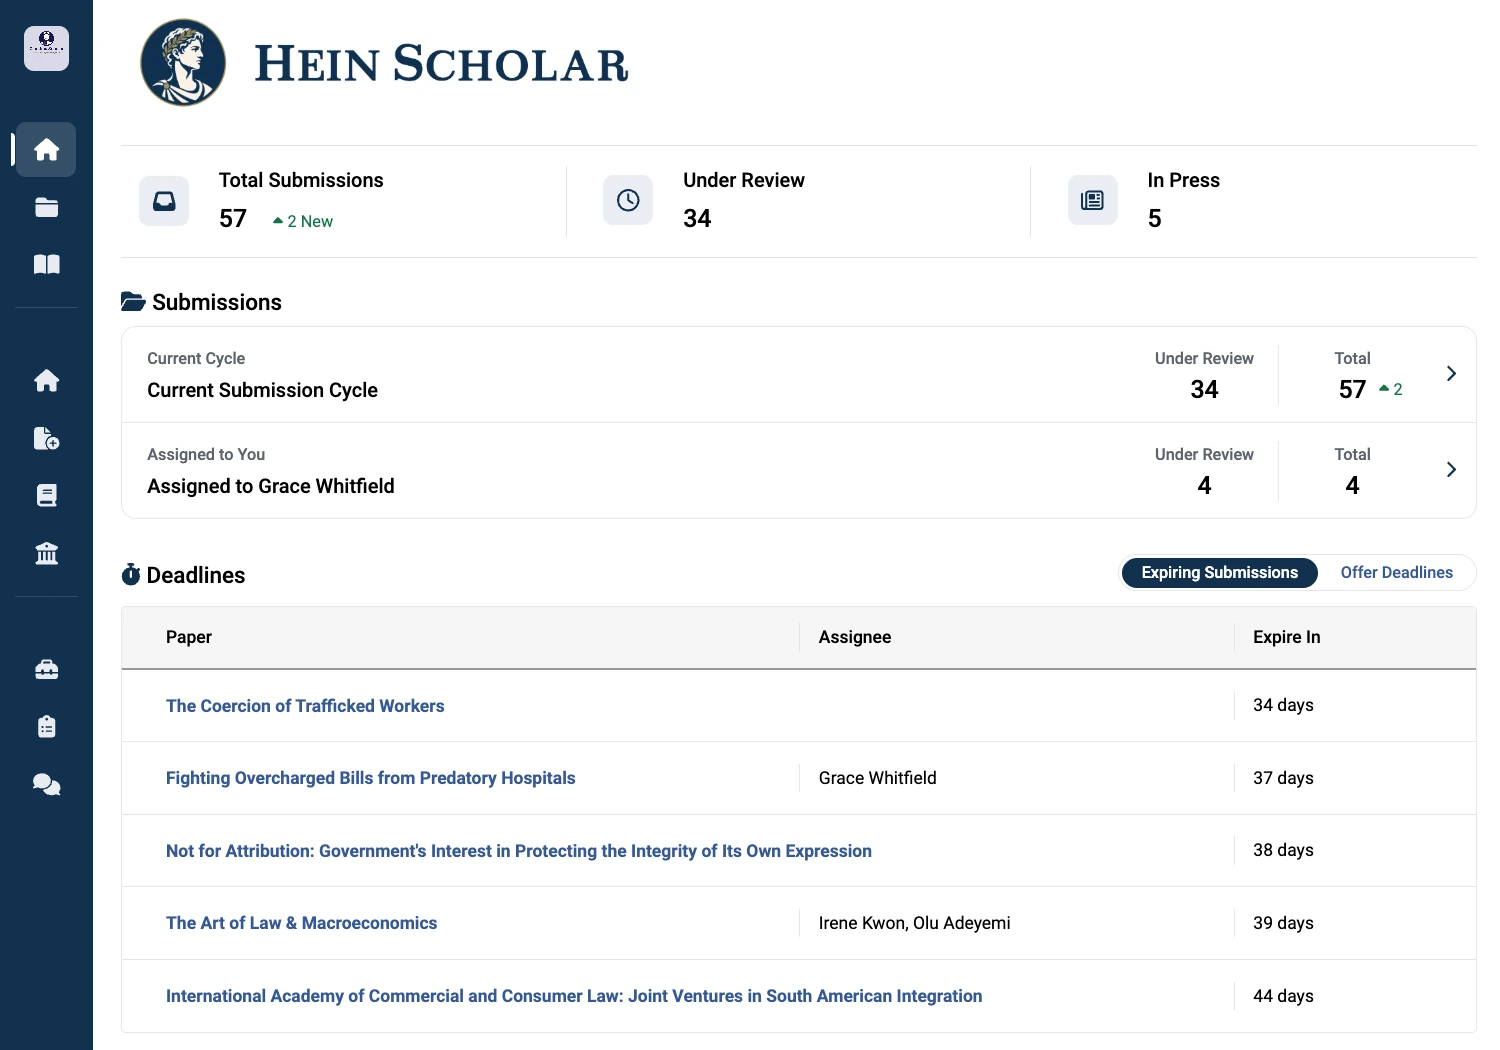This screenshot has height=1050, width=1500.
Task: Switch to the Offer Deadlines tab
Action: tap(1396, 573)
